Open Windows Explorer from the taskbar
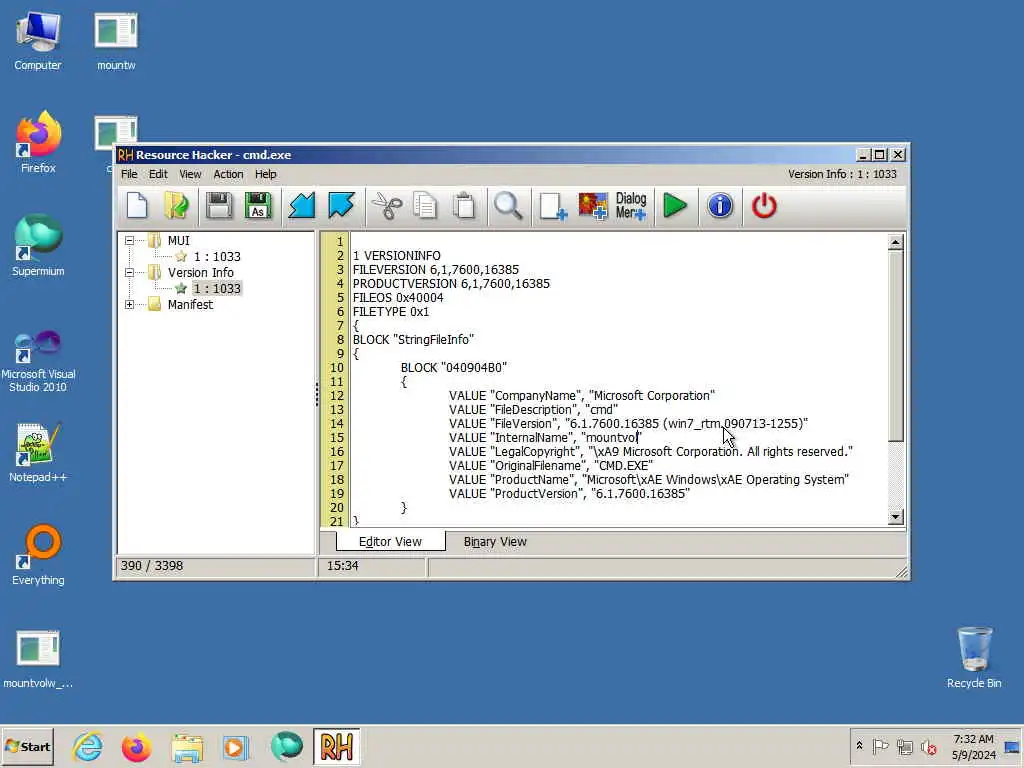The height and width of the screenshot is (768, 1024). click(x=187, y=746)
